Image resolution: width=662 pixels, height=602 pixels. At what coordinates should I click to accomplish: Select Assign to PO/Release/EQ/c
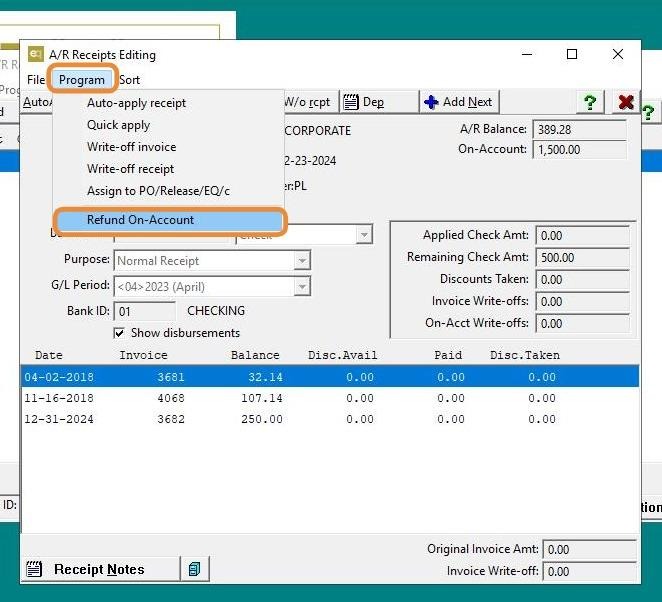point(158,191)
